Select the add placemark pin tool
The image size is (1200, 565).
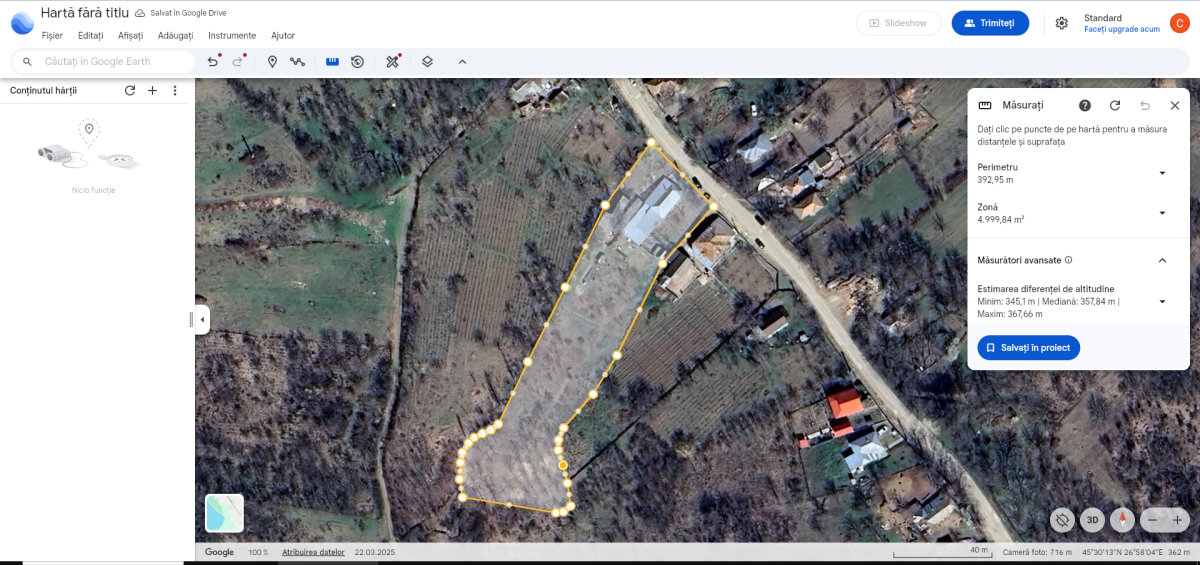(272, 61)
